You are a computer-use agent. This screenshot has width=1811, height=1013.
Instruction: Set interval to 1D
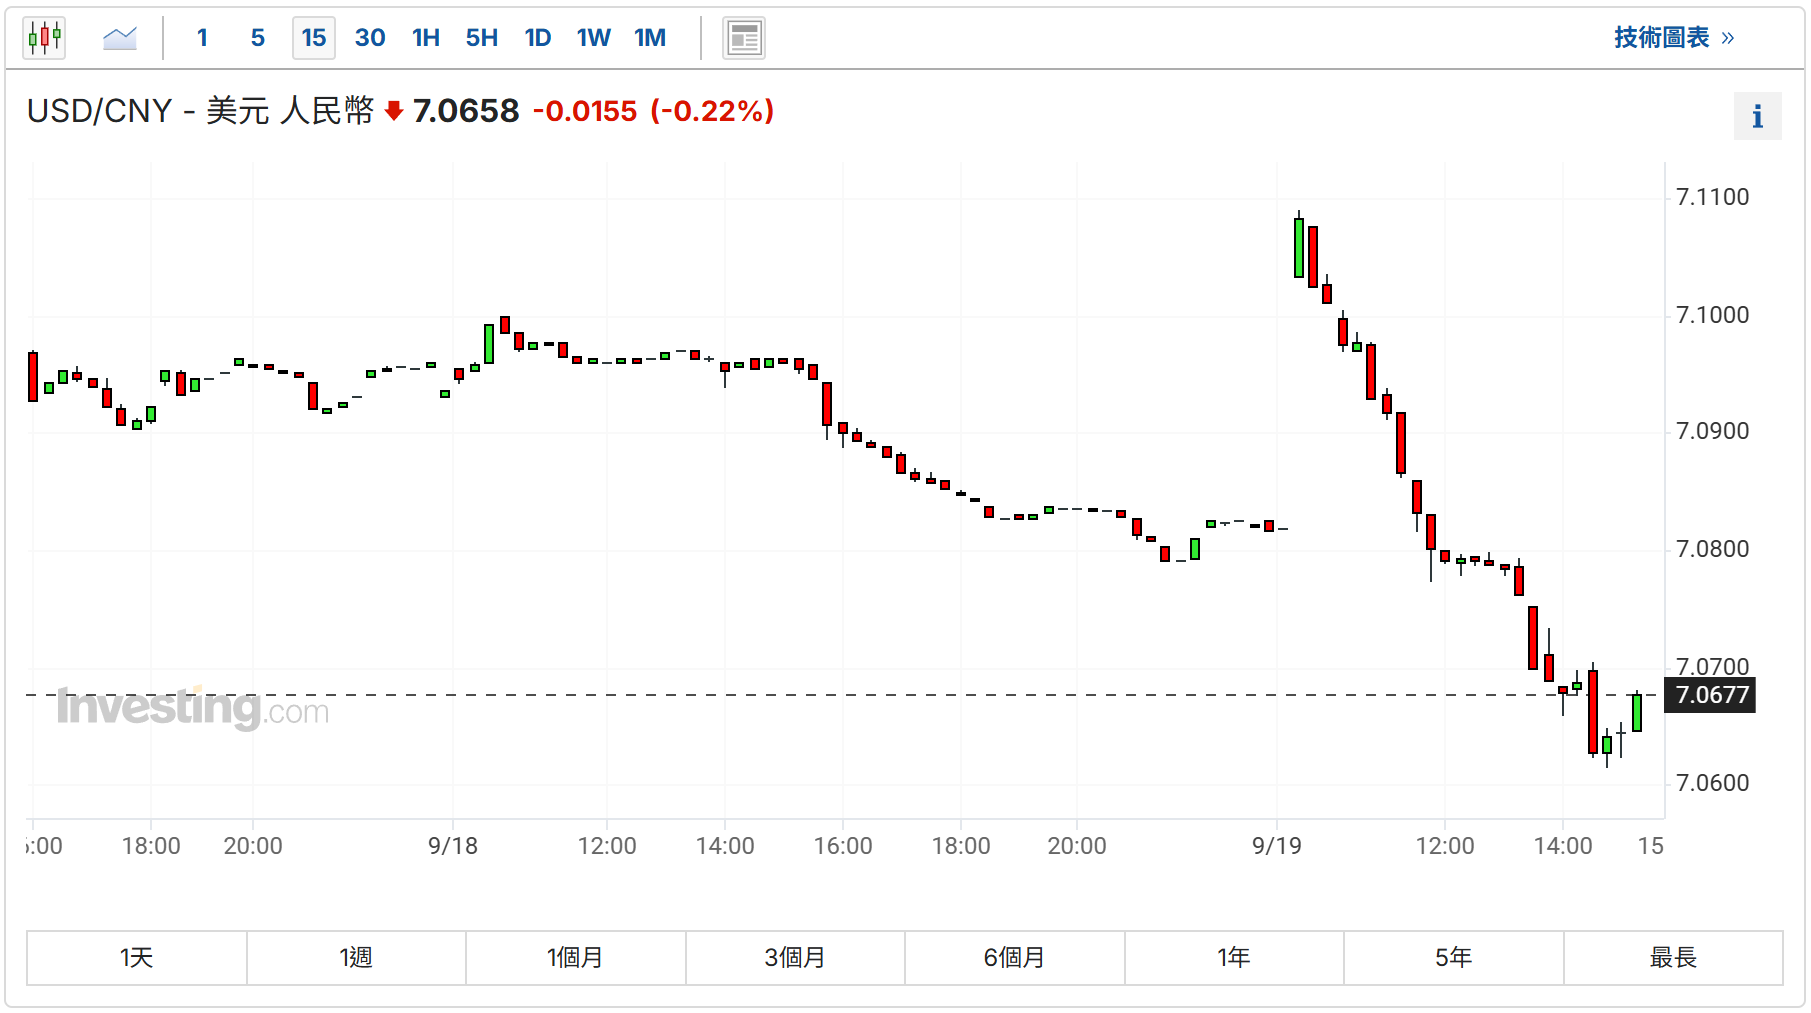[x=538, y=38]
